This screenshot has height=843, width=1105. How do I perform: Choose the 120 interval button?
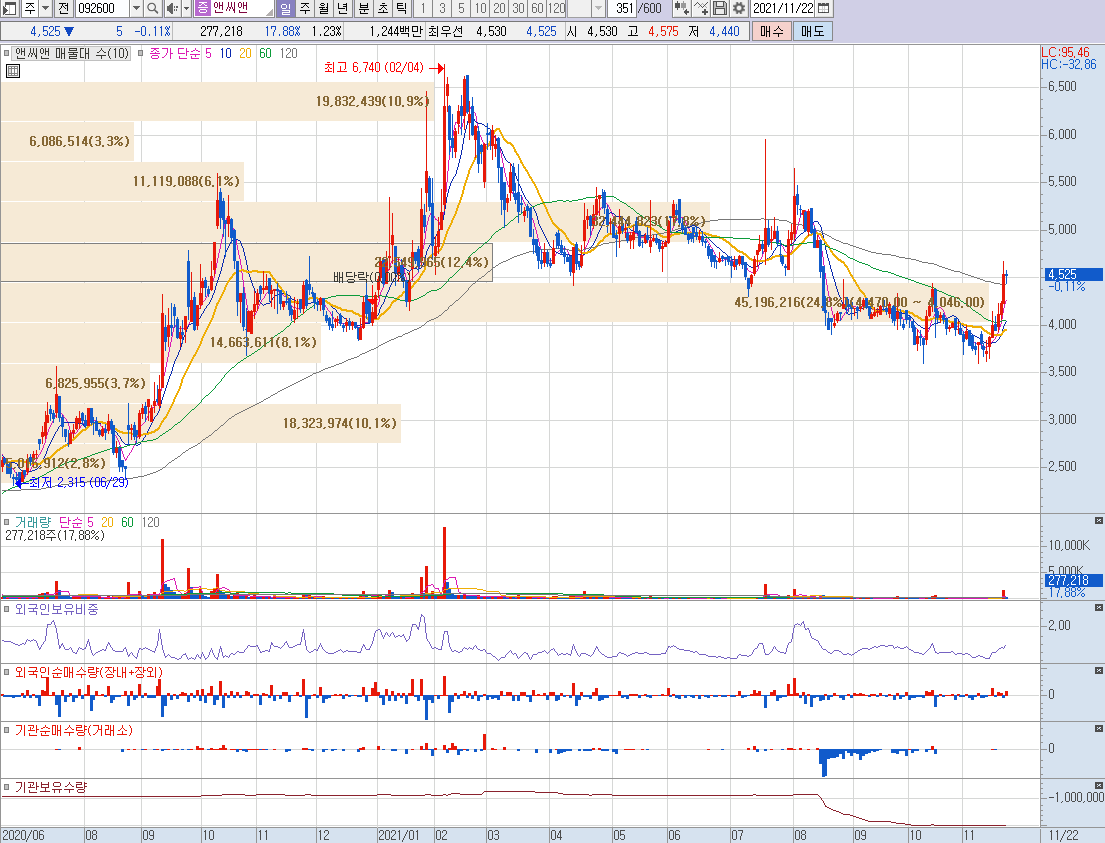click(556, 8)
